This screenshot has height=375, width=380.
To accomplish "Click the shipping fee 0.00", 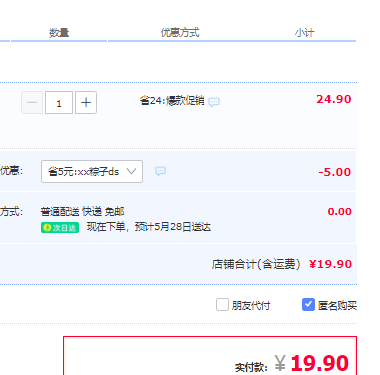I will (339, 211).
